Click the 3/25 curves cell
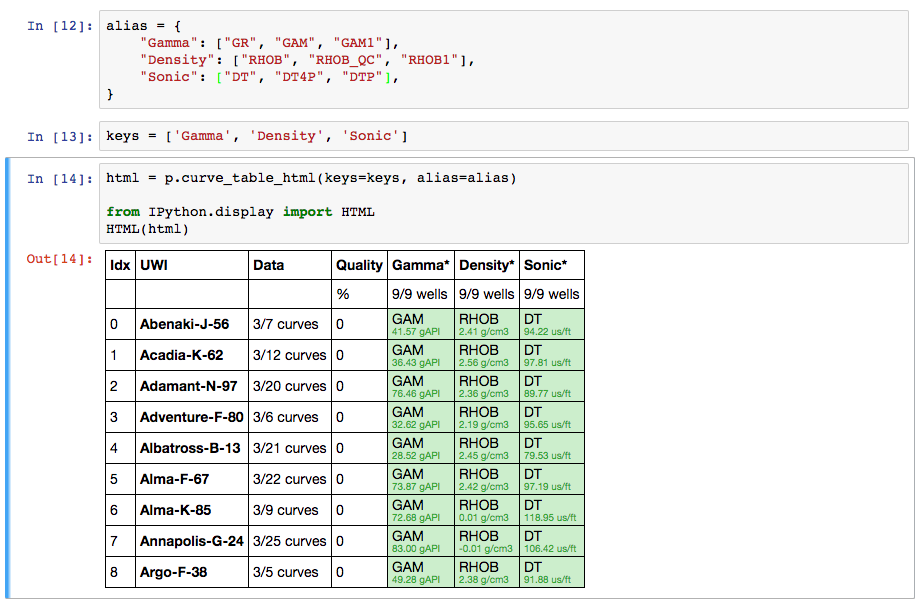The width and height of the screenshot is (919, 603). (290, 541)
